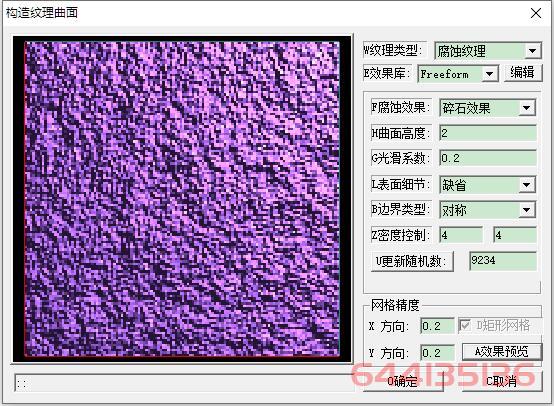This screenshot has height=406, width=554.
Task: Expand the 效果库 Freeform dropdown
Action: pyautogui.click(x=489, y=74)
